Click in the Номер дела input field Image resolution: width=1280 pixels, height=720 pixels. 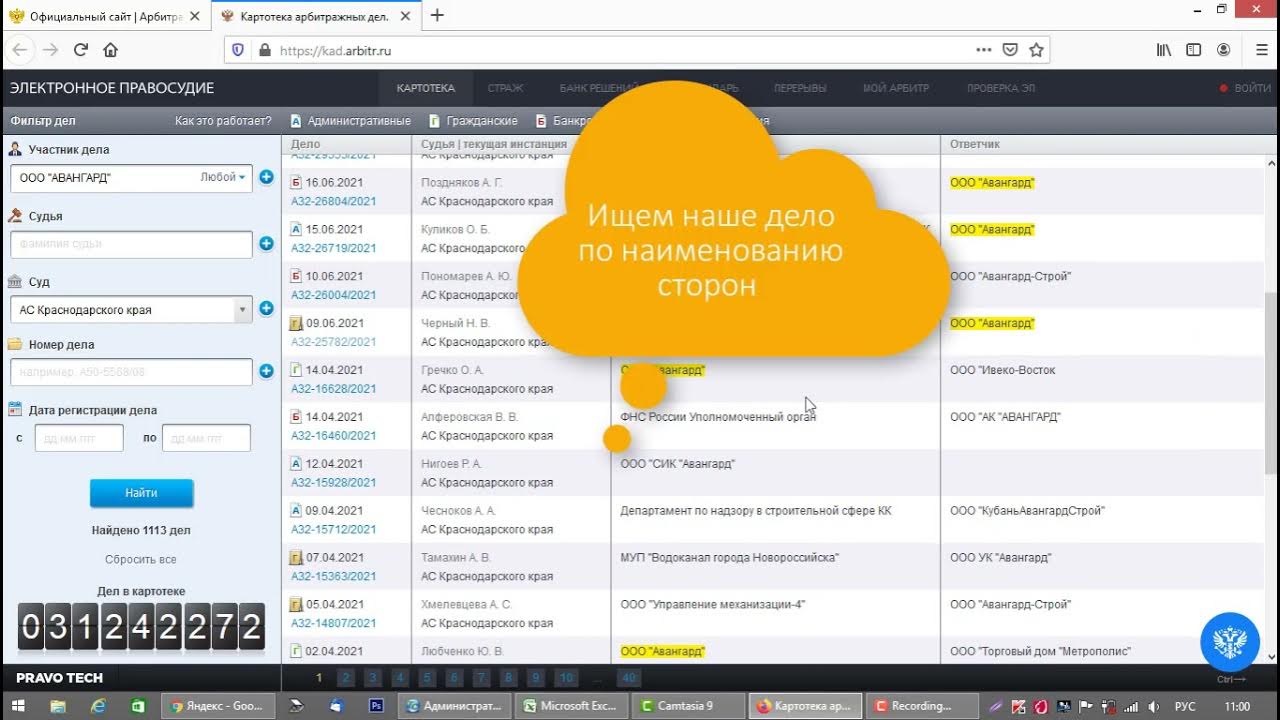pos(131,372)
